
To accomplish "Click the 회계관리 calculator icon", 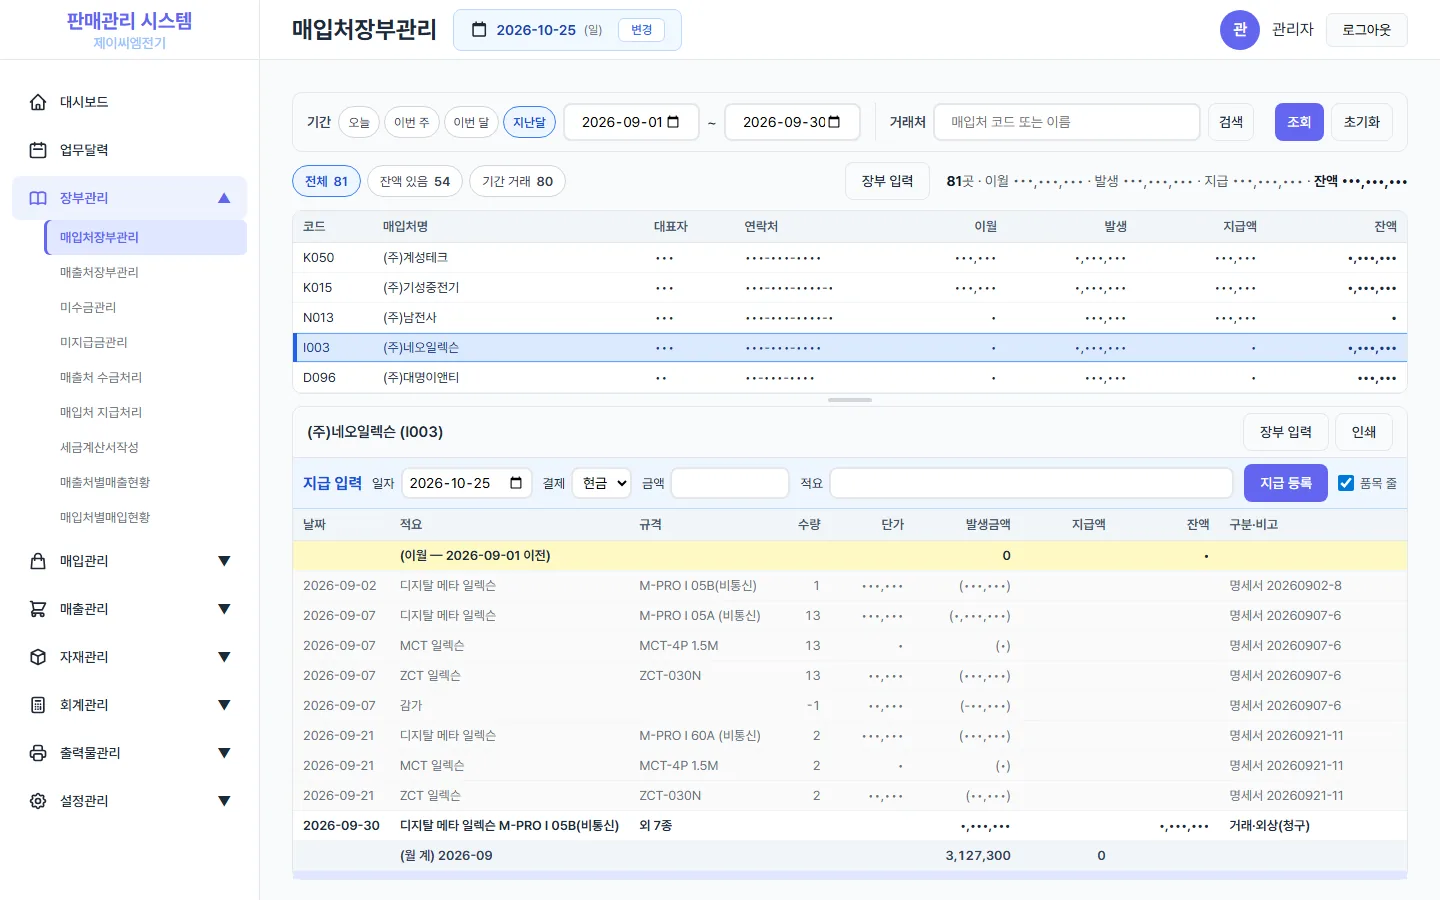I will (x=38, y=705).
